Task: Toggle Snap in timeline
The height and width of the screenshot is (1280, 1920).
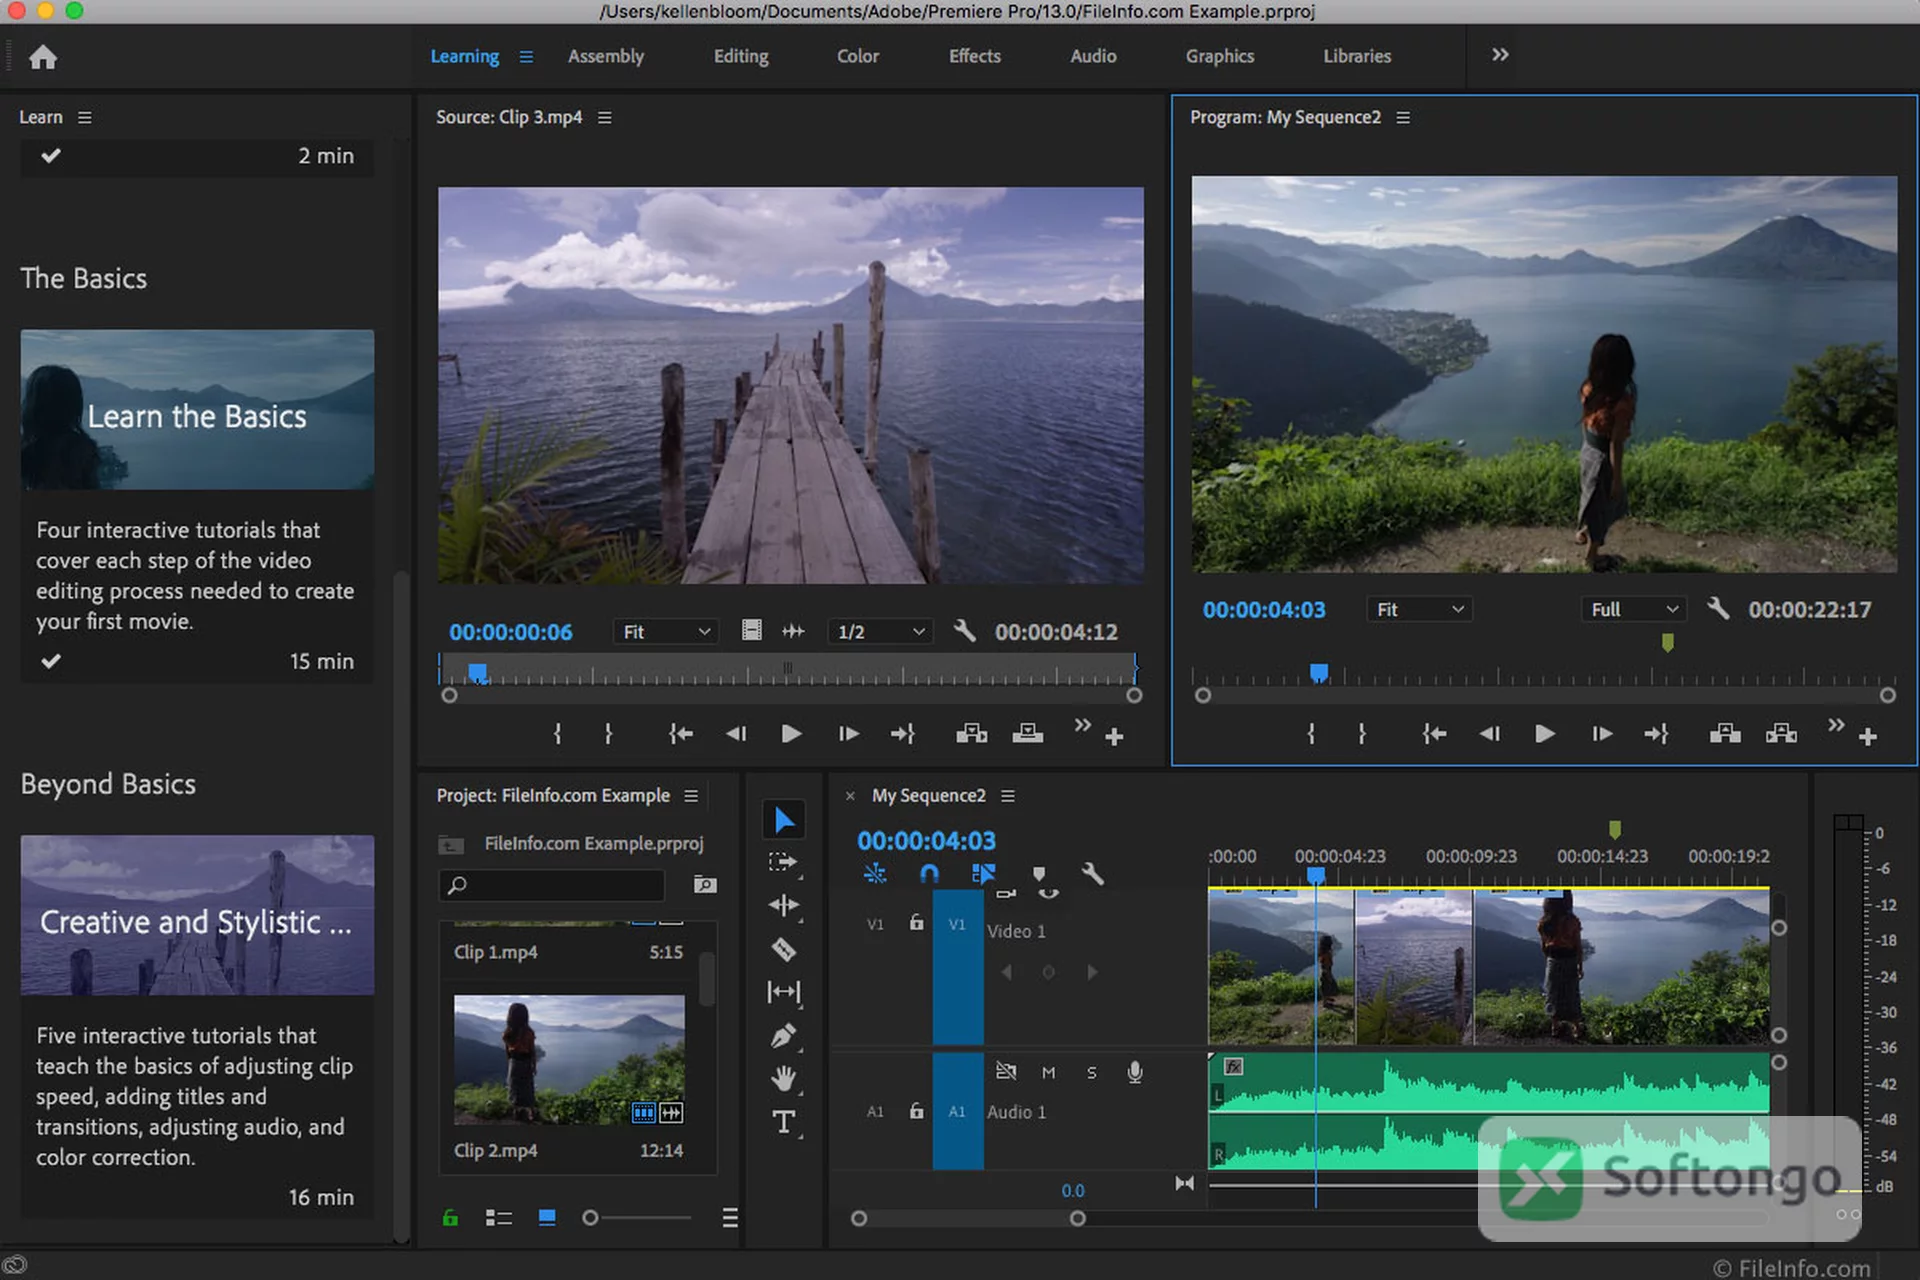Action: tap(929, 874)
